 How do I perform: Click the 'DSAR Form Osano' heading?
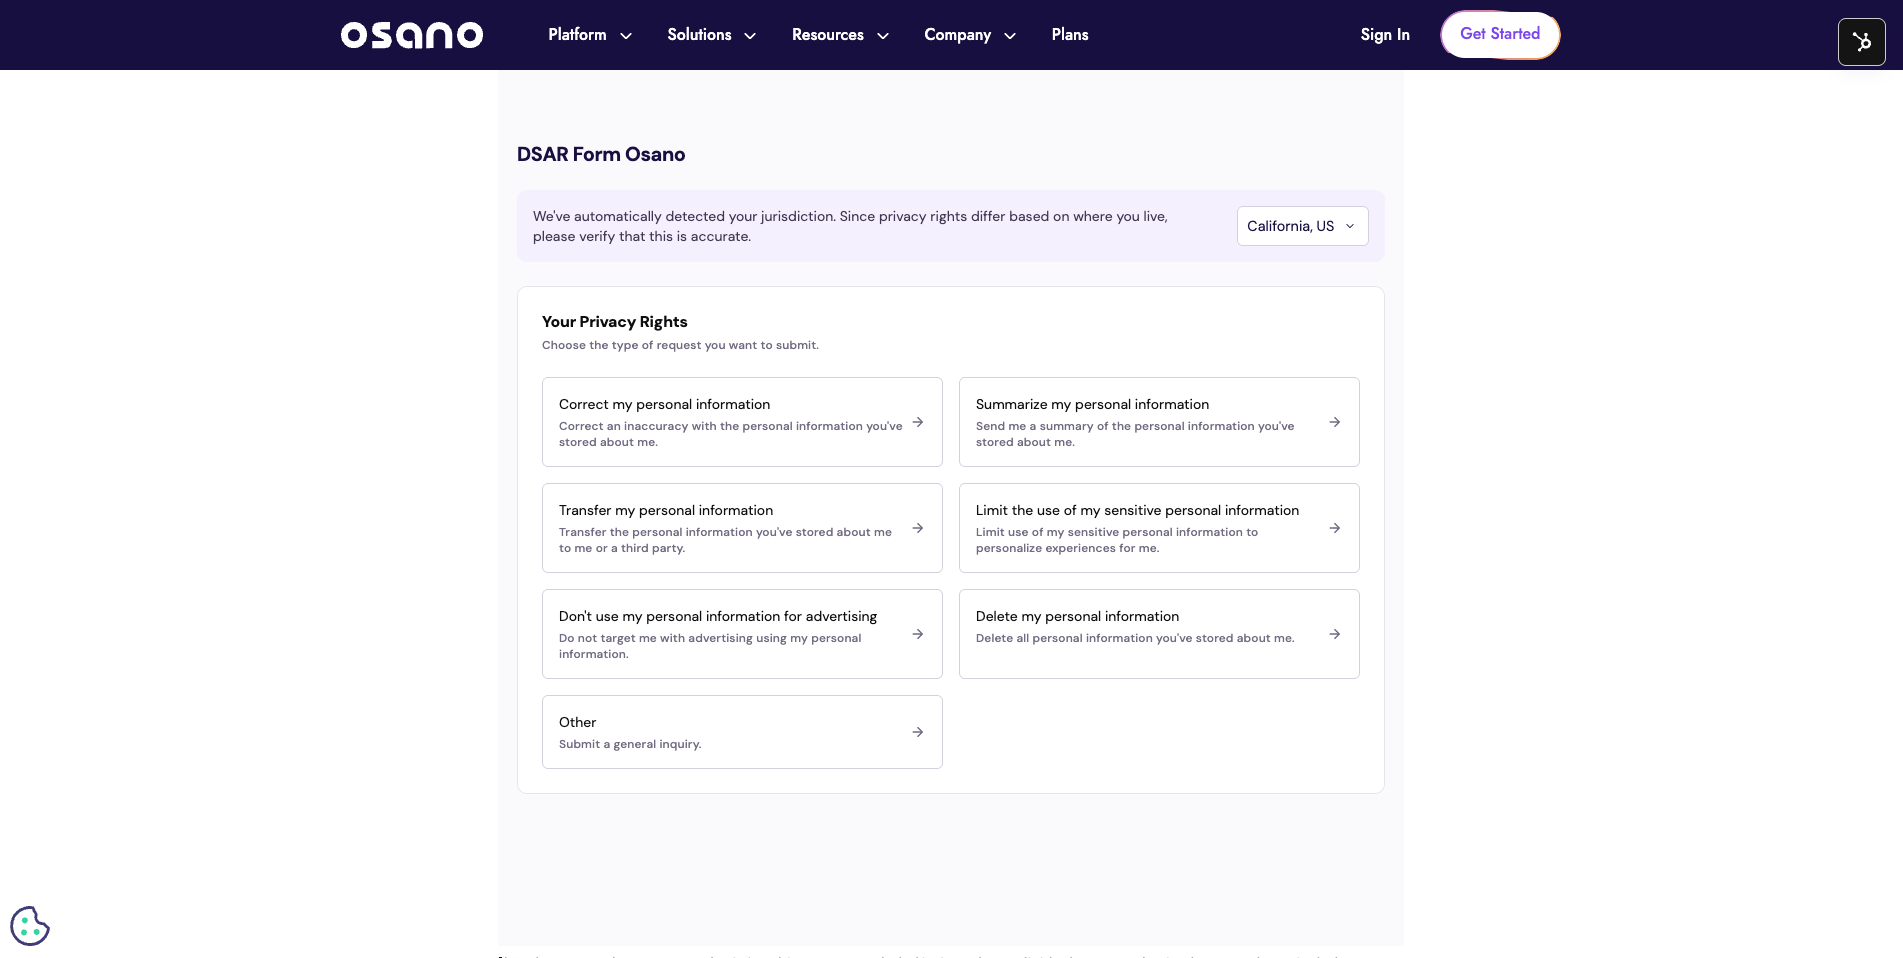tap(601, 154)
